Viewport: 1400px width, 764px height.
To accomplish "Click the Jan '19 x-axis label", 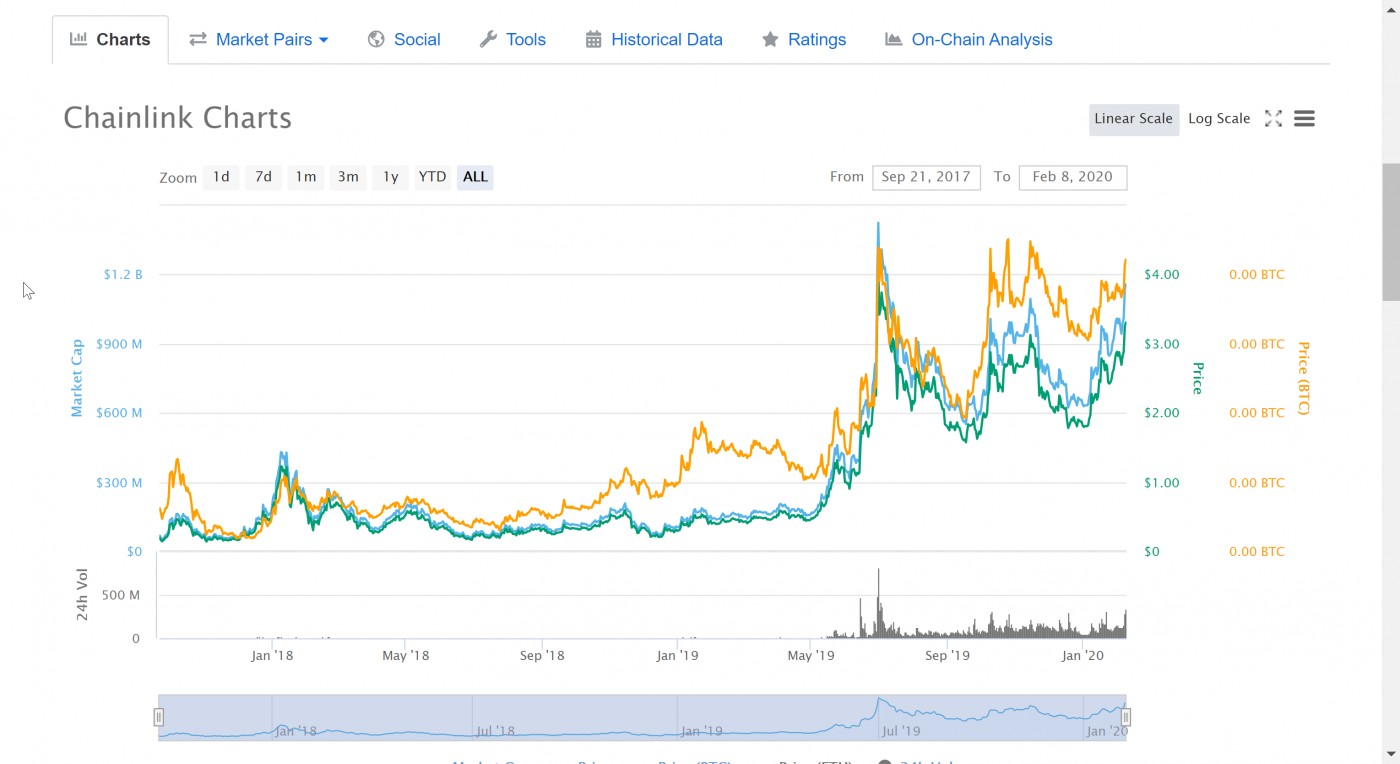I will click(677, 656).
